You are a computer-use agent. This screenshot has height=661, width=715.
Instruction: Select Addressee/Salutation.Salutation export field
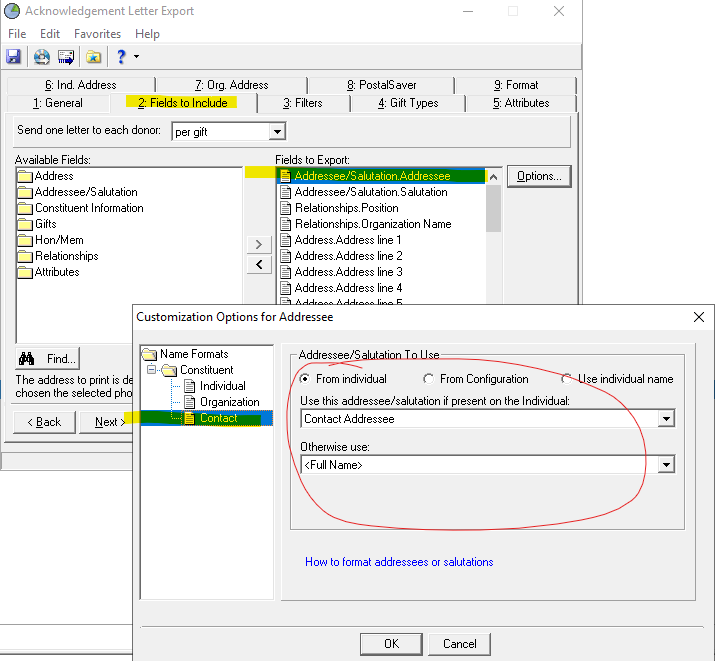[364, 192]
